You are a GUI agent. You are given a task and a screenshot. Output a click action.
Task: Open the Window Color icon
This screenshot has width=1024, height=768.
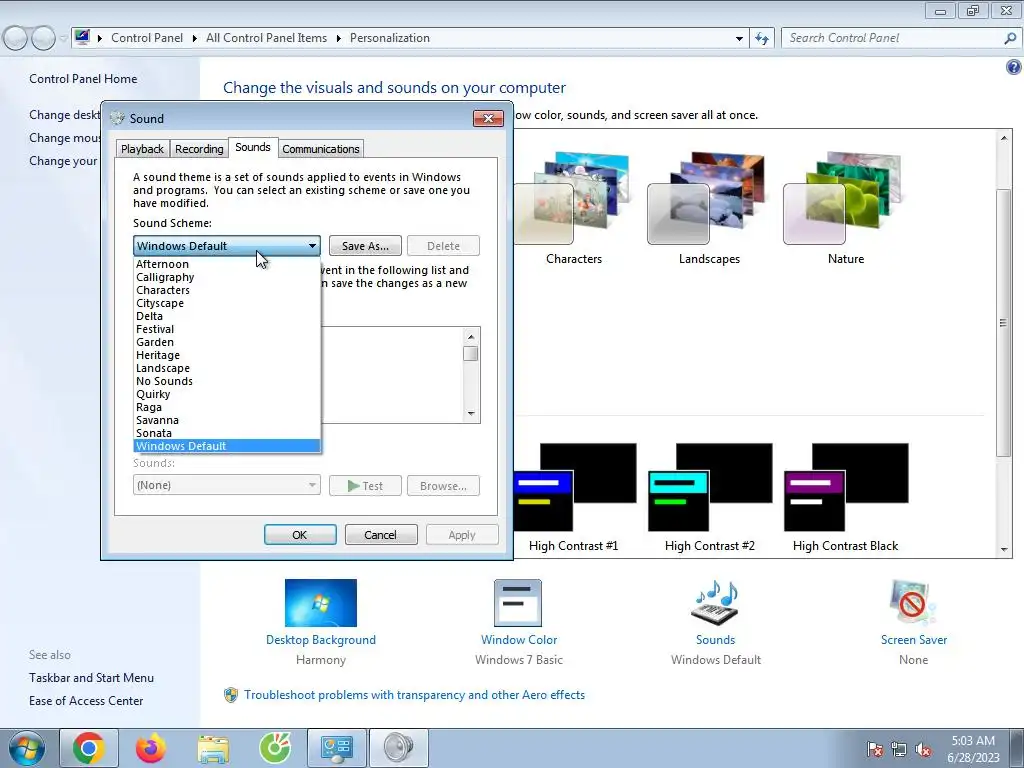tap(518, 603)
